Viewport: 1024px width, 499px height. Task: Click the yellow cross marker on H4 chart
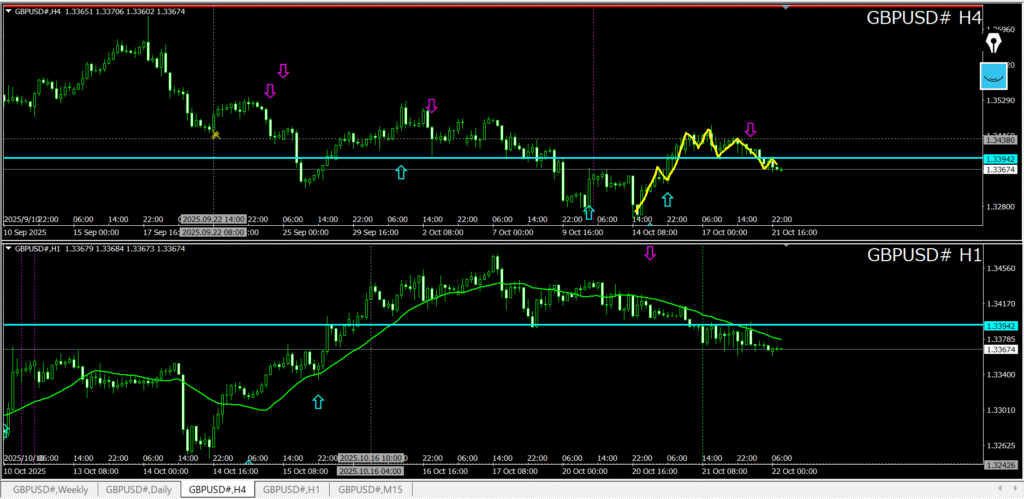pos(215,134)
